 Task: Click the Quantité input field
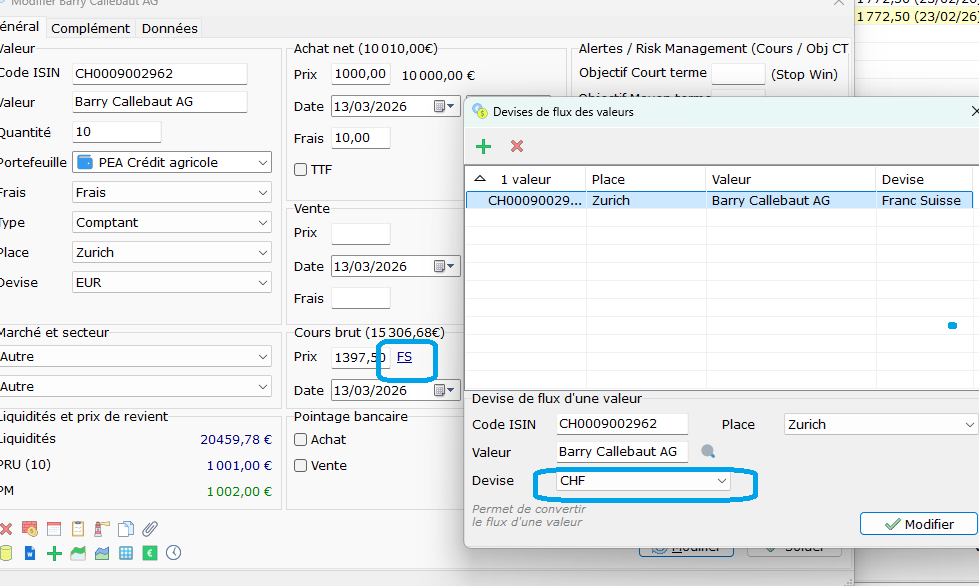pyautogui.click(x=117, y=132)
